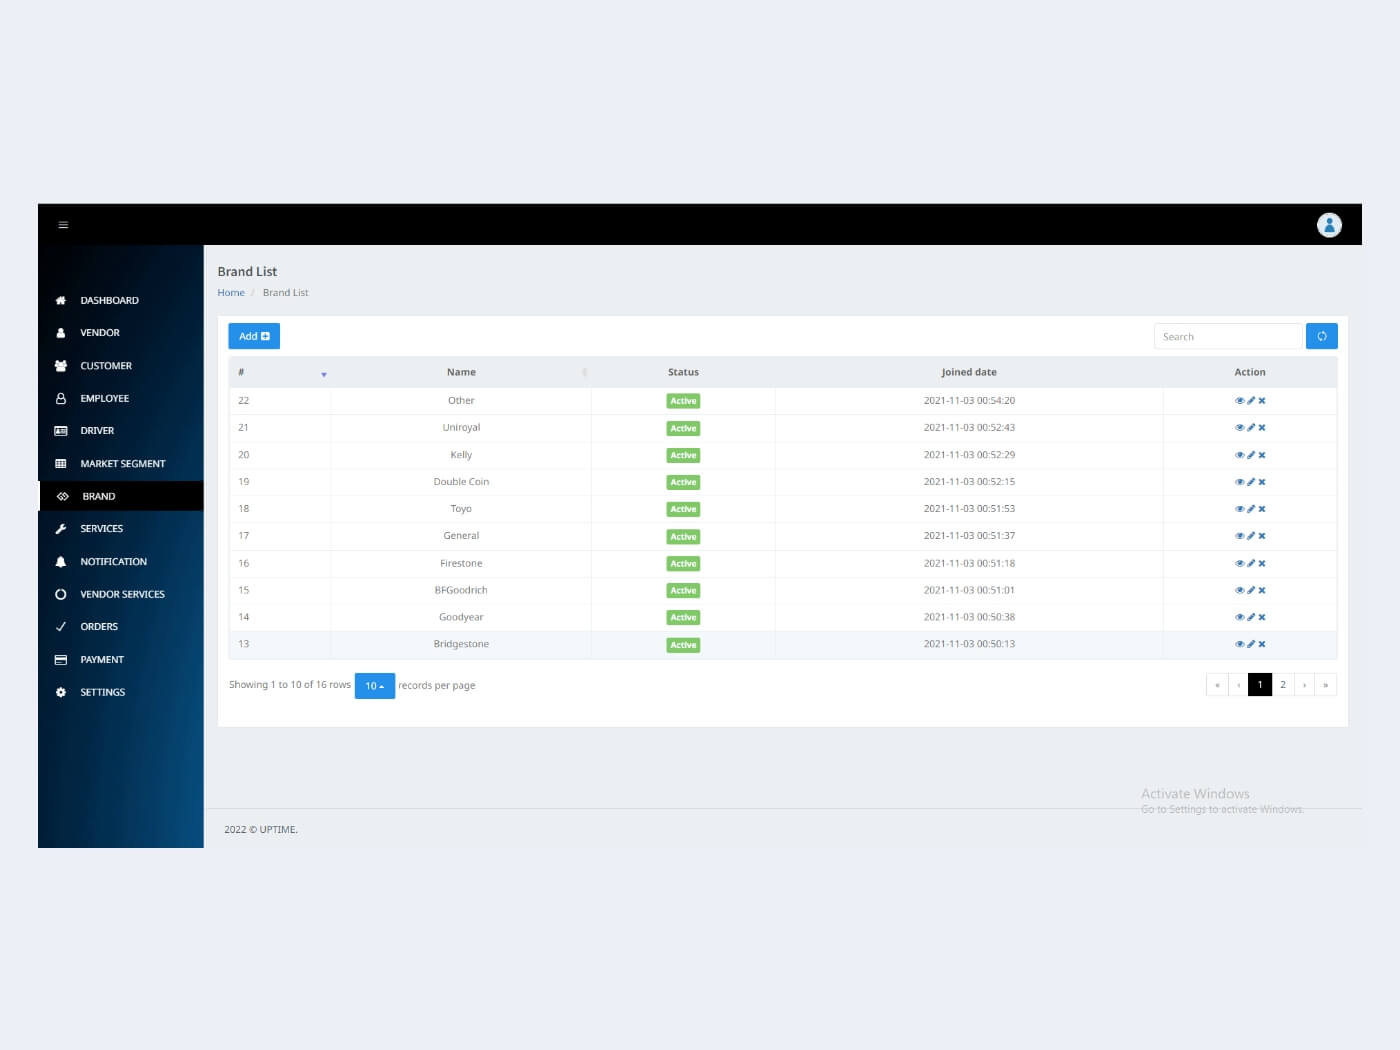Screen dimensions: 1400x1050
Task: Open Vendor in the sidebar
Action: [120, 333]
